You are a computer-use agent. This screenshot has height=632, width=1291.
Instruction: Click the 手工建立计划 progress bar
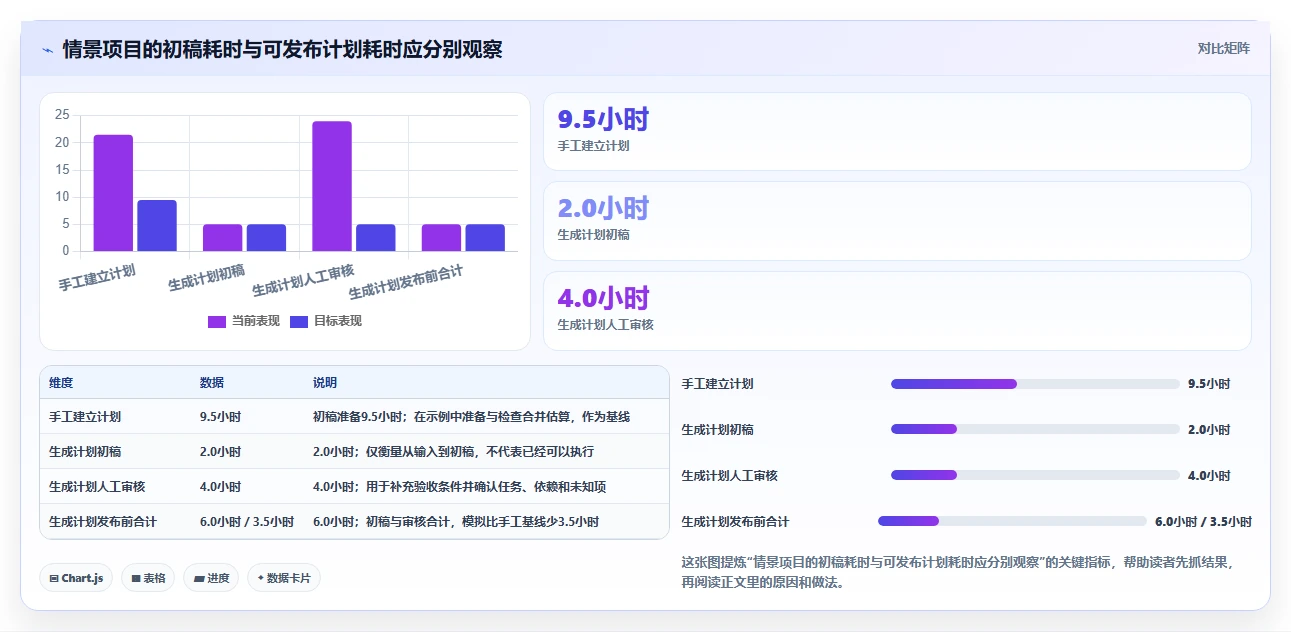click(1035, 384)
